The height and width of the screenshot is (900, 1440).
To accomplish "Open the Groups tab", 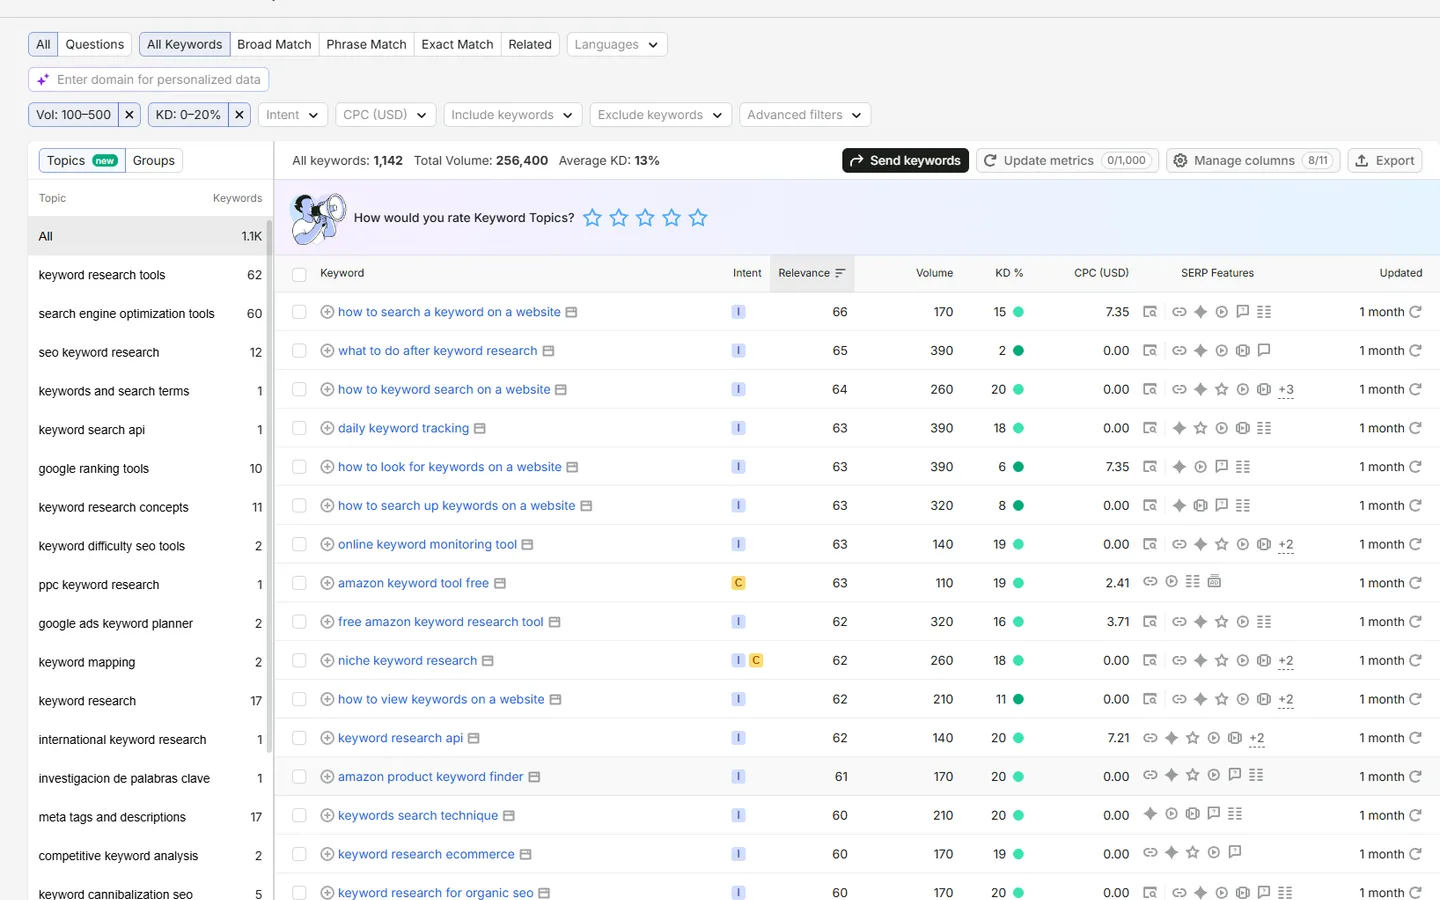I will [x=154, y=160].
